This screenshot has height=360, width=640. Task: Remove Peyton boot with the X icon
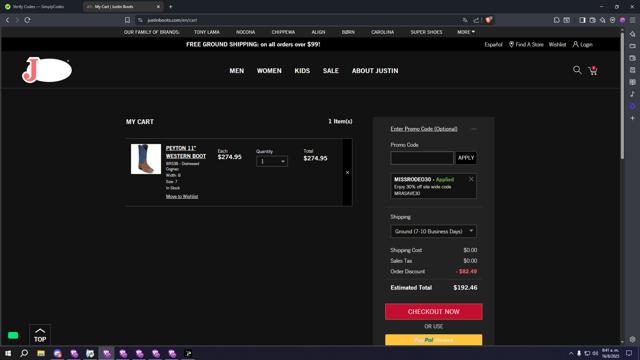coord(347,173)
